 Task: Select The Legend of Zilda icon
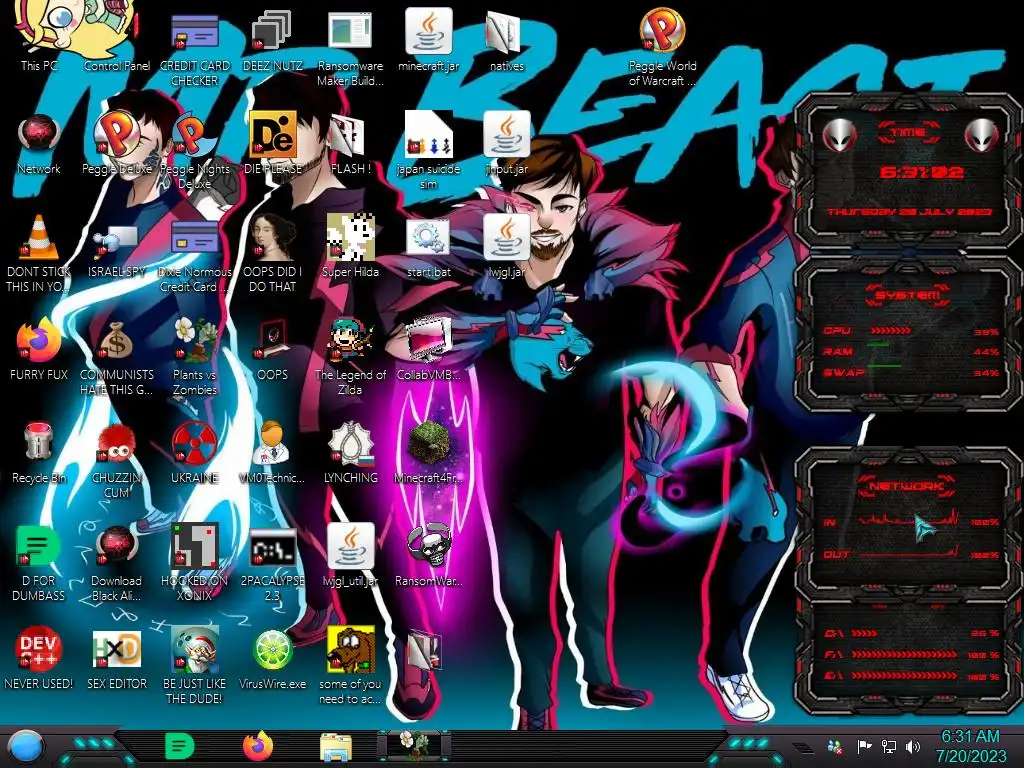350,357
